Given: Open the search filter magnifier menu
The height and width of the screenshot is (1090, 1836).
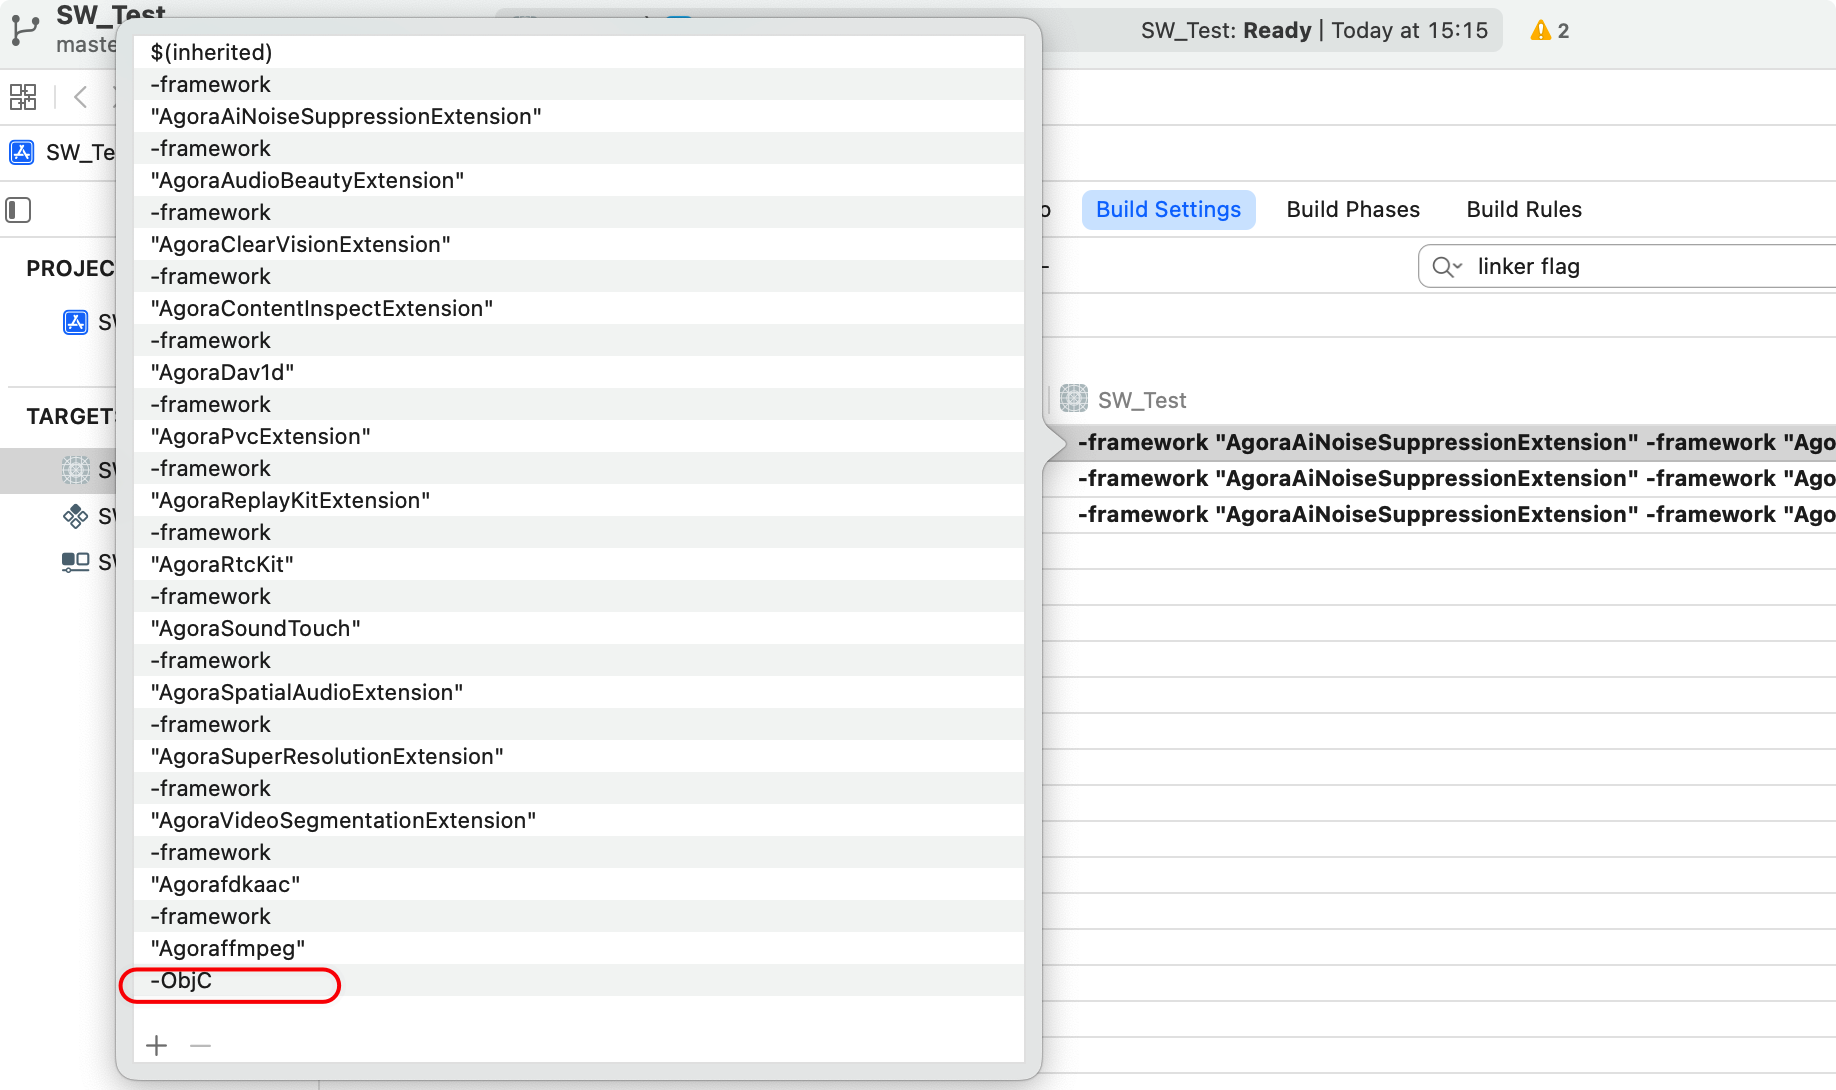Looking at the screenshot, I should point(1447,267).
